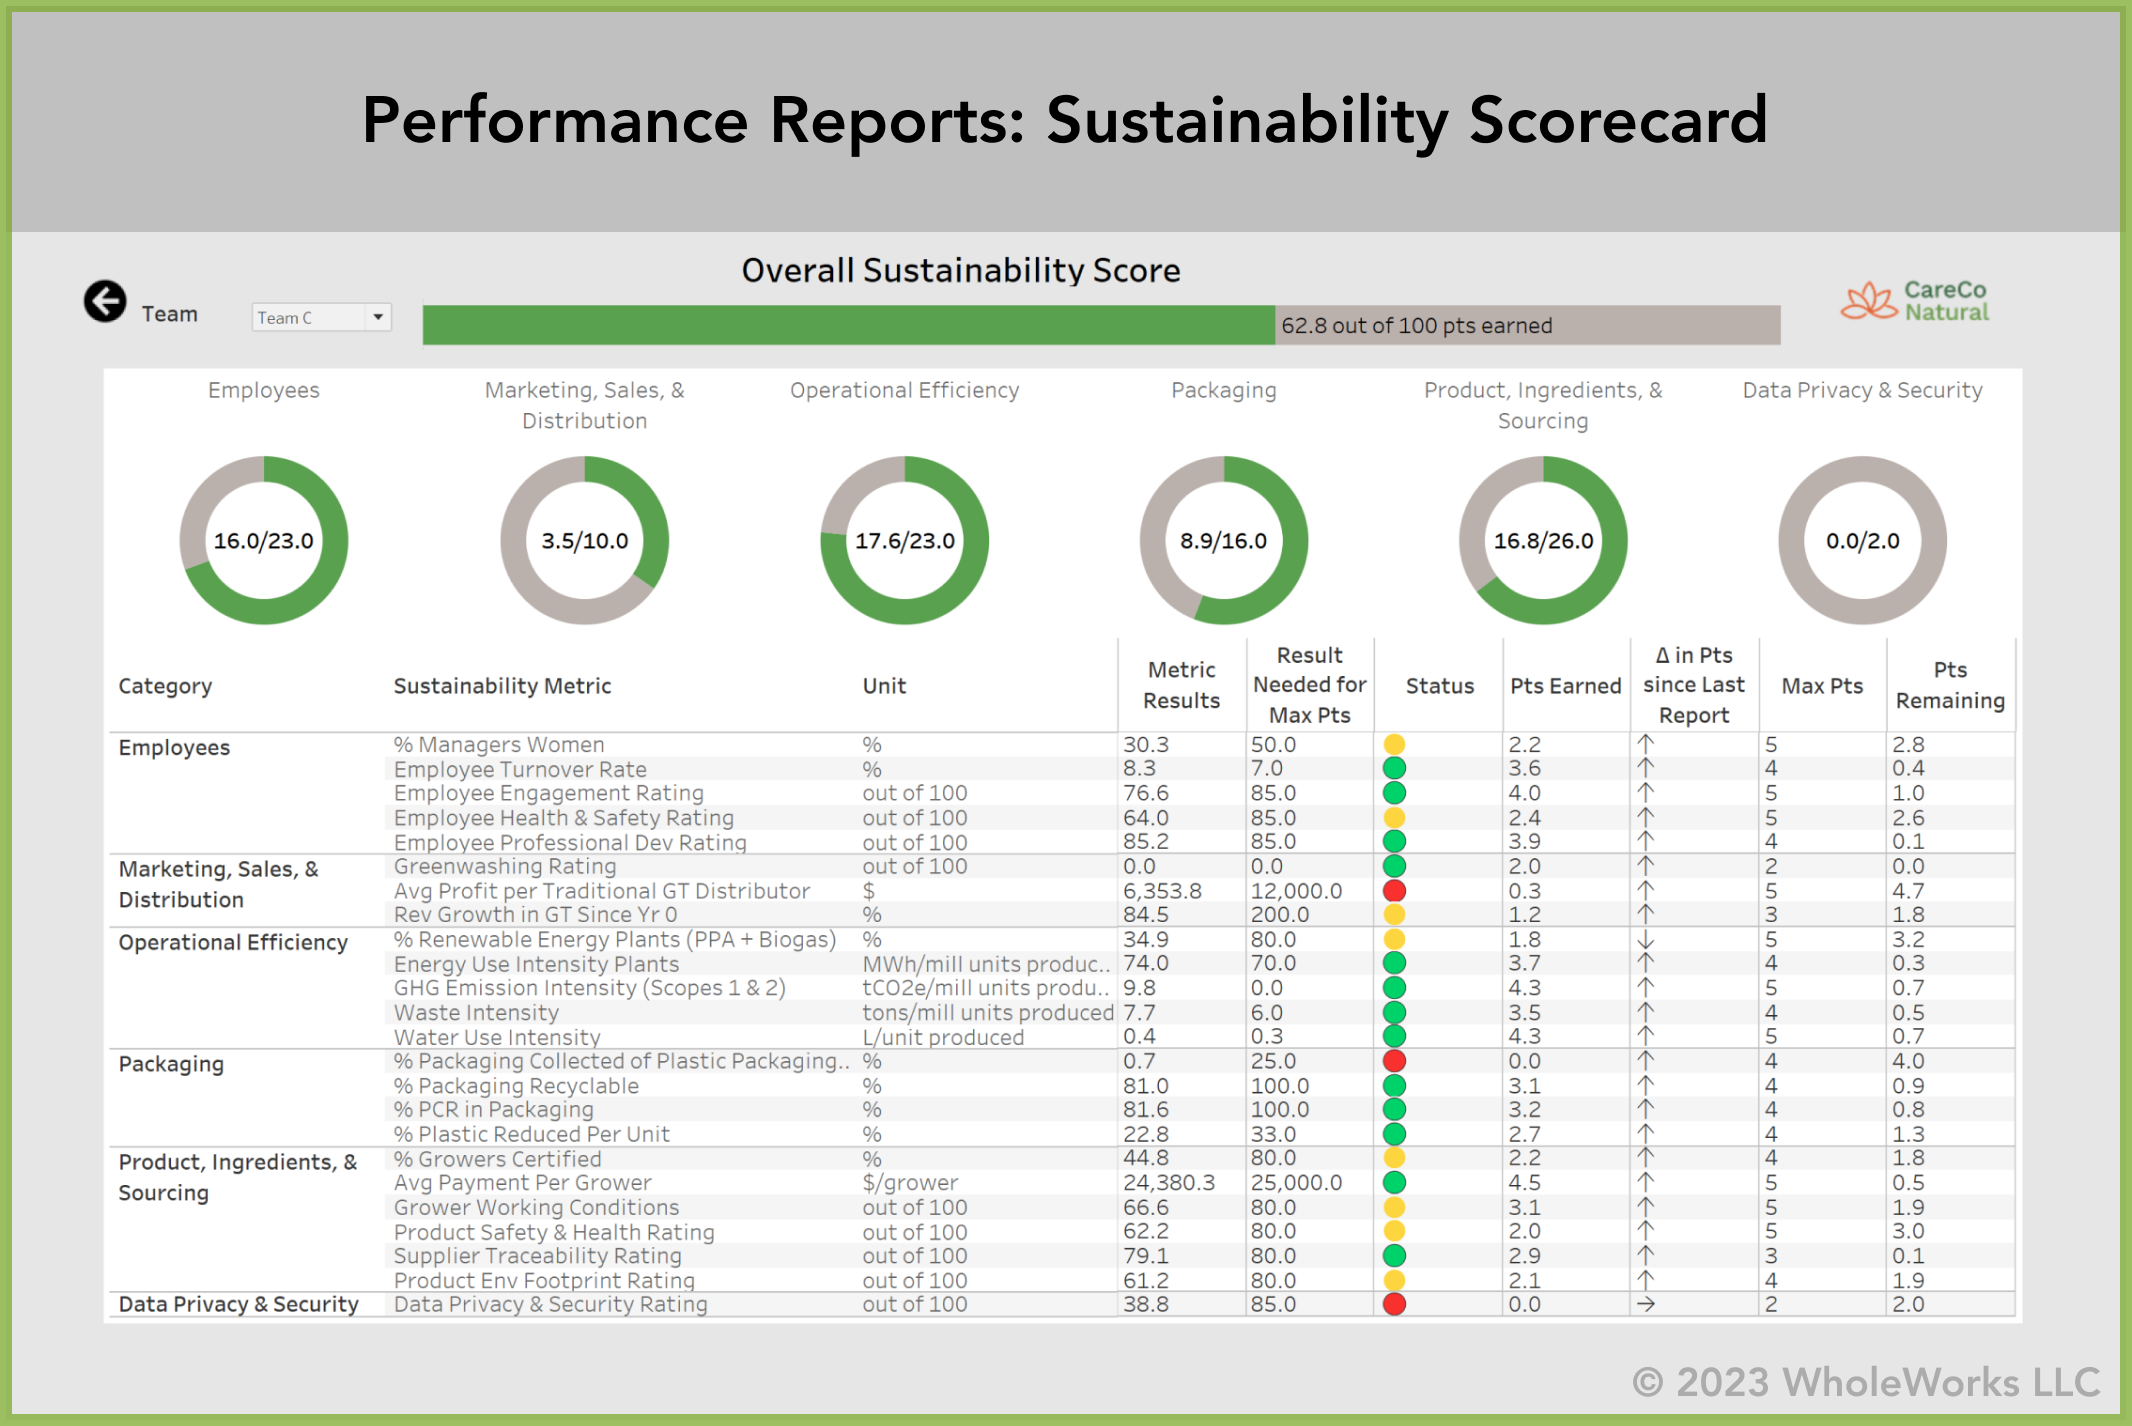Click the Marketing, Sales, & Distribution donut

(585, 540)
